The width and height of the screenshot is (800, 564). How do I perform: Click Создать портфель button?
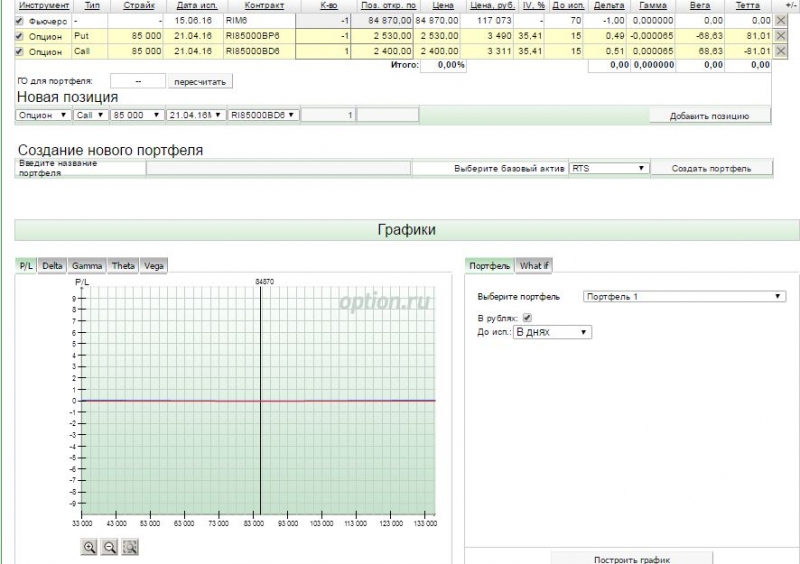[x=711, y=168]
